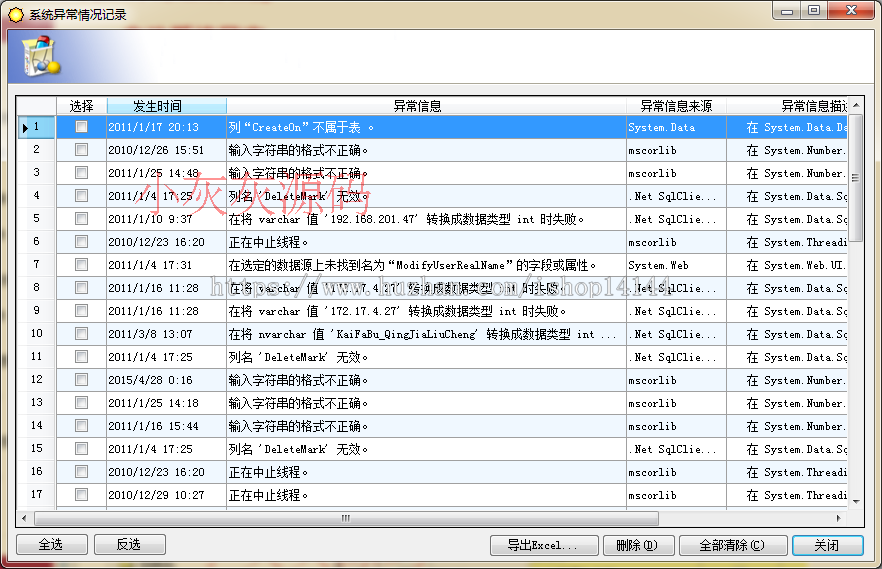Click the 异常信息 column header
This screenshot has height=569, width=882.
tap(426, 106)
